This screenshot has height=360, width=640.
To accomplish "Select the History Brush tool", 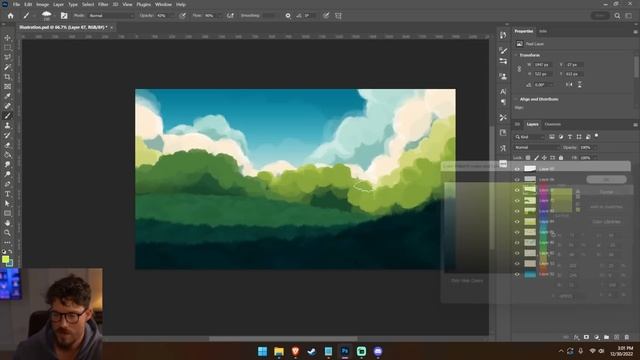I will click(x=7, y=135).
